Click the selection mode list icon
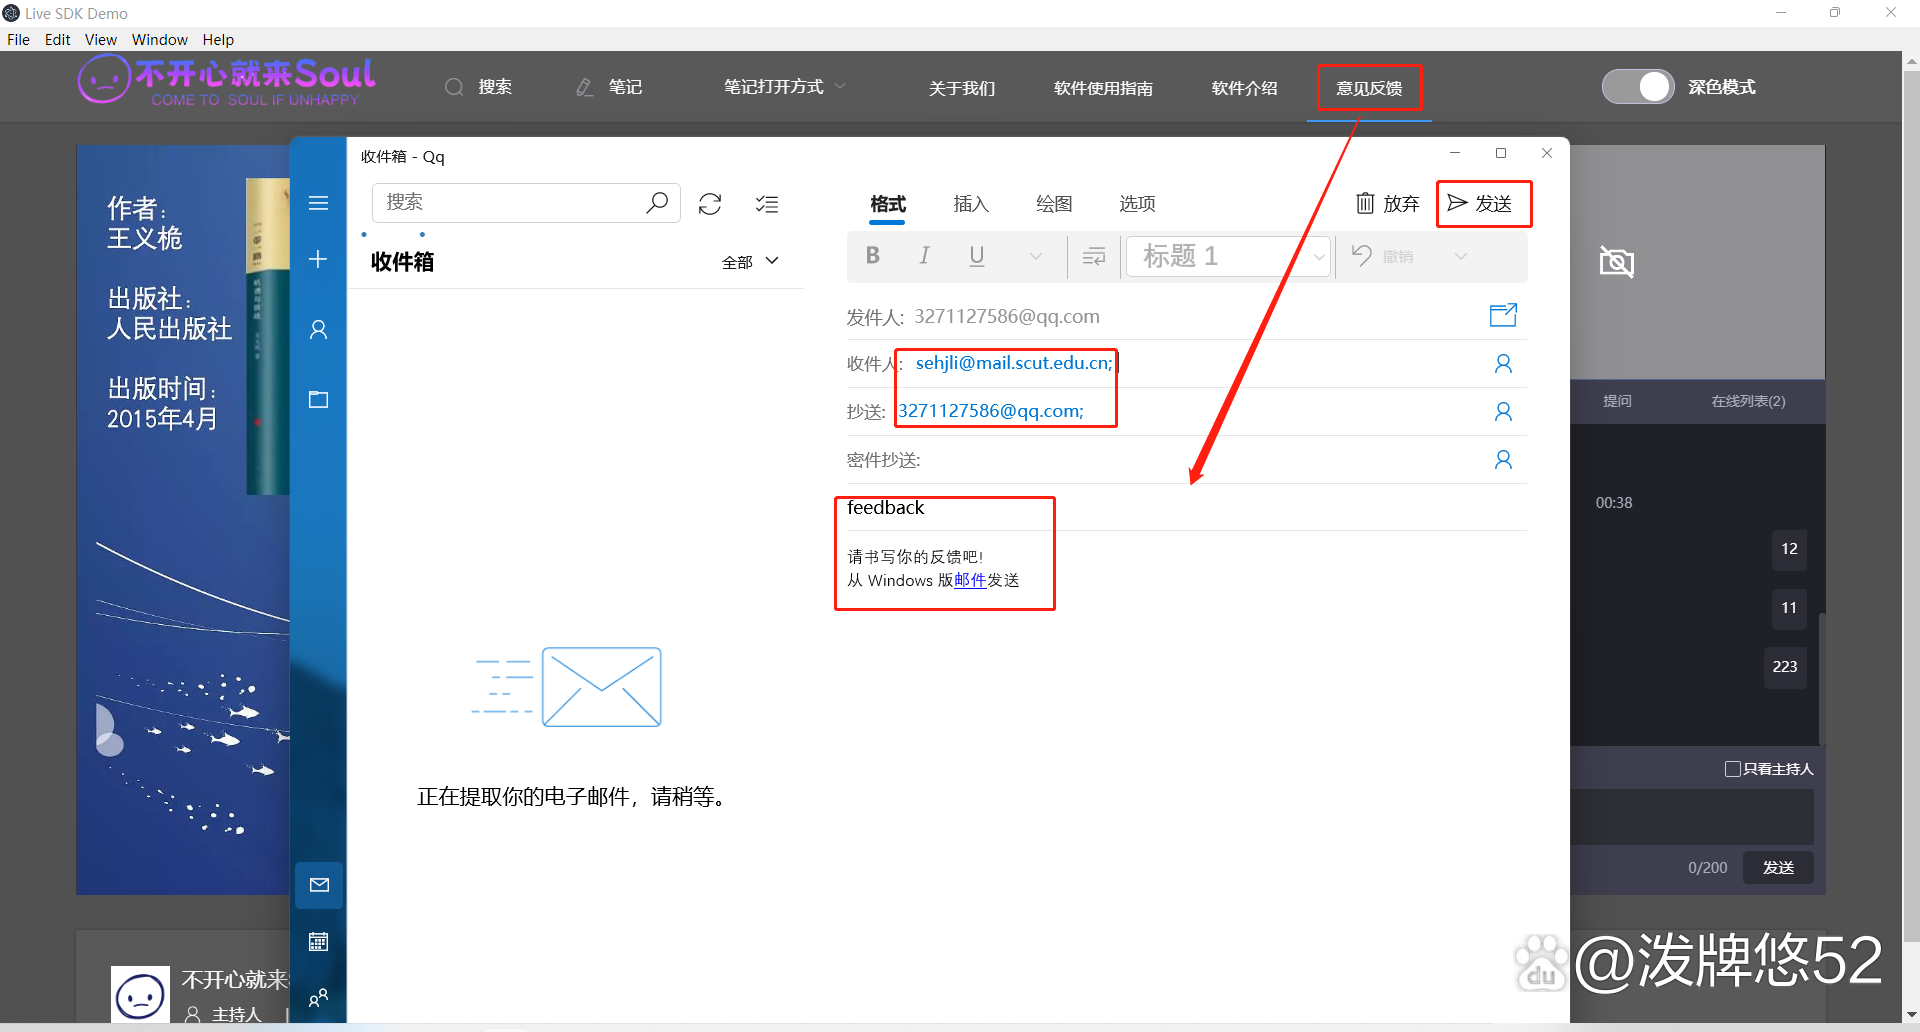 coord(767,204)
